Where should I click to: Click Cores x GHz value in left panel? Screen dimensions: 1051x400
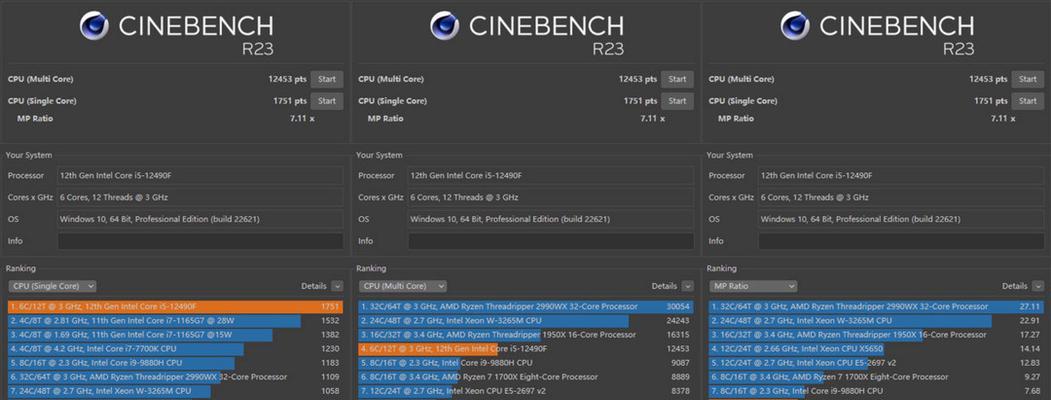tap(200, 198)
